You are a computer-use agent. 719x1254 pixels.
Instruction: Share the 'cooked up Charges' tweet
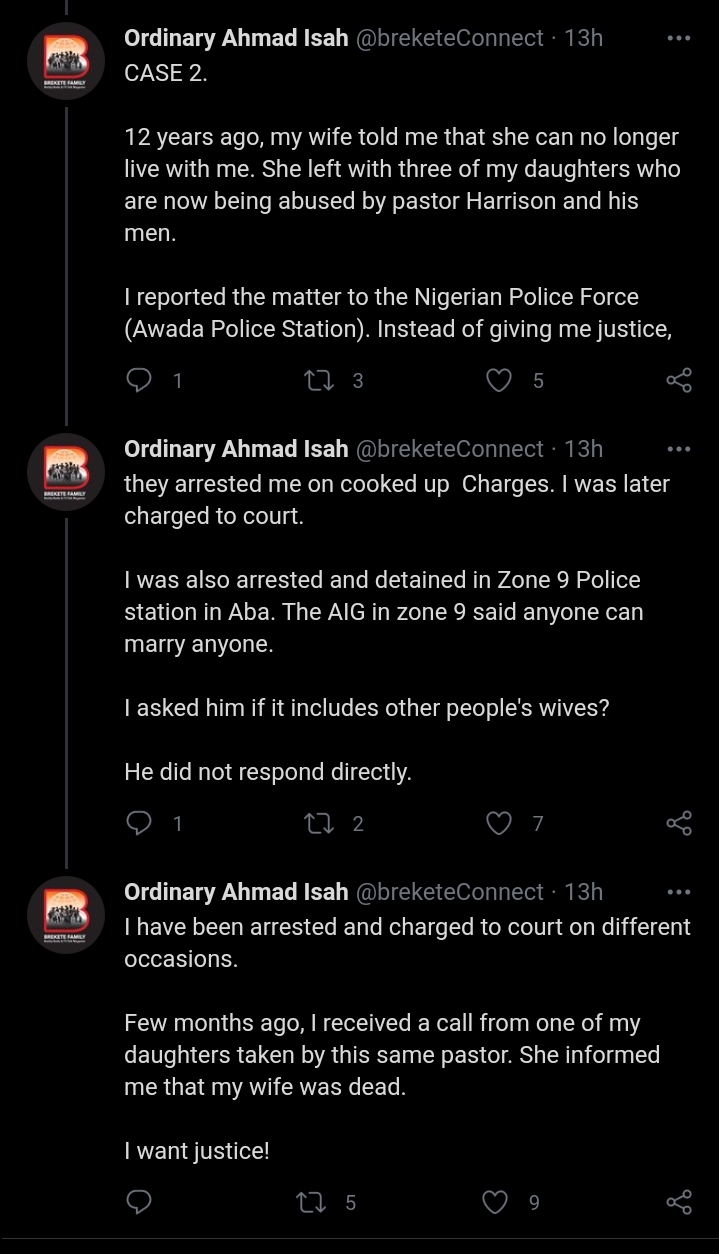tap(679, 823)
